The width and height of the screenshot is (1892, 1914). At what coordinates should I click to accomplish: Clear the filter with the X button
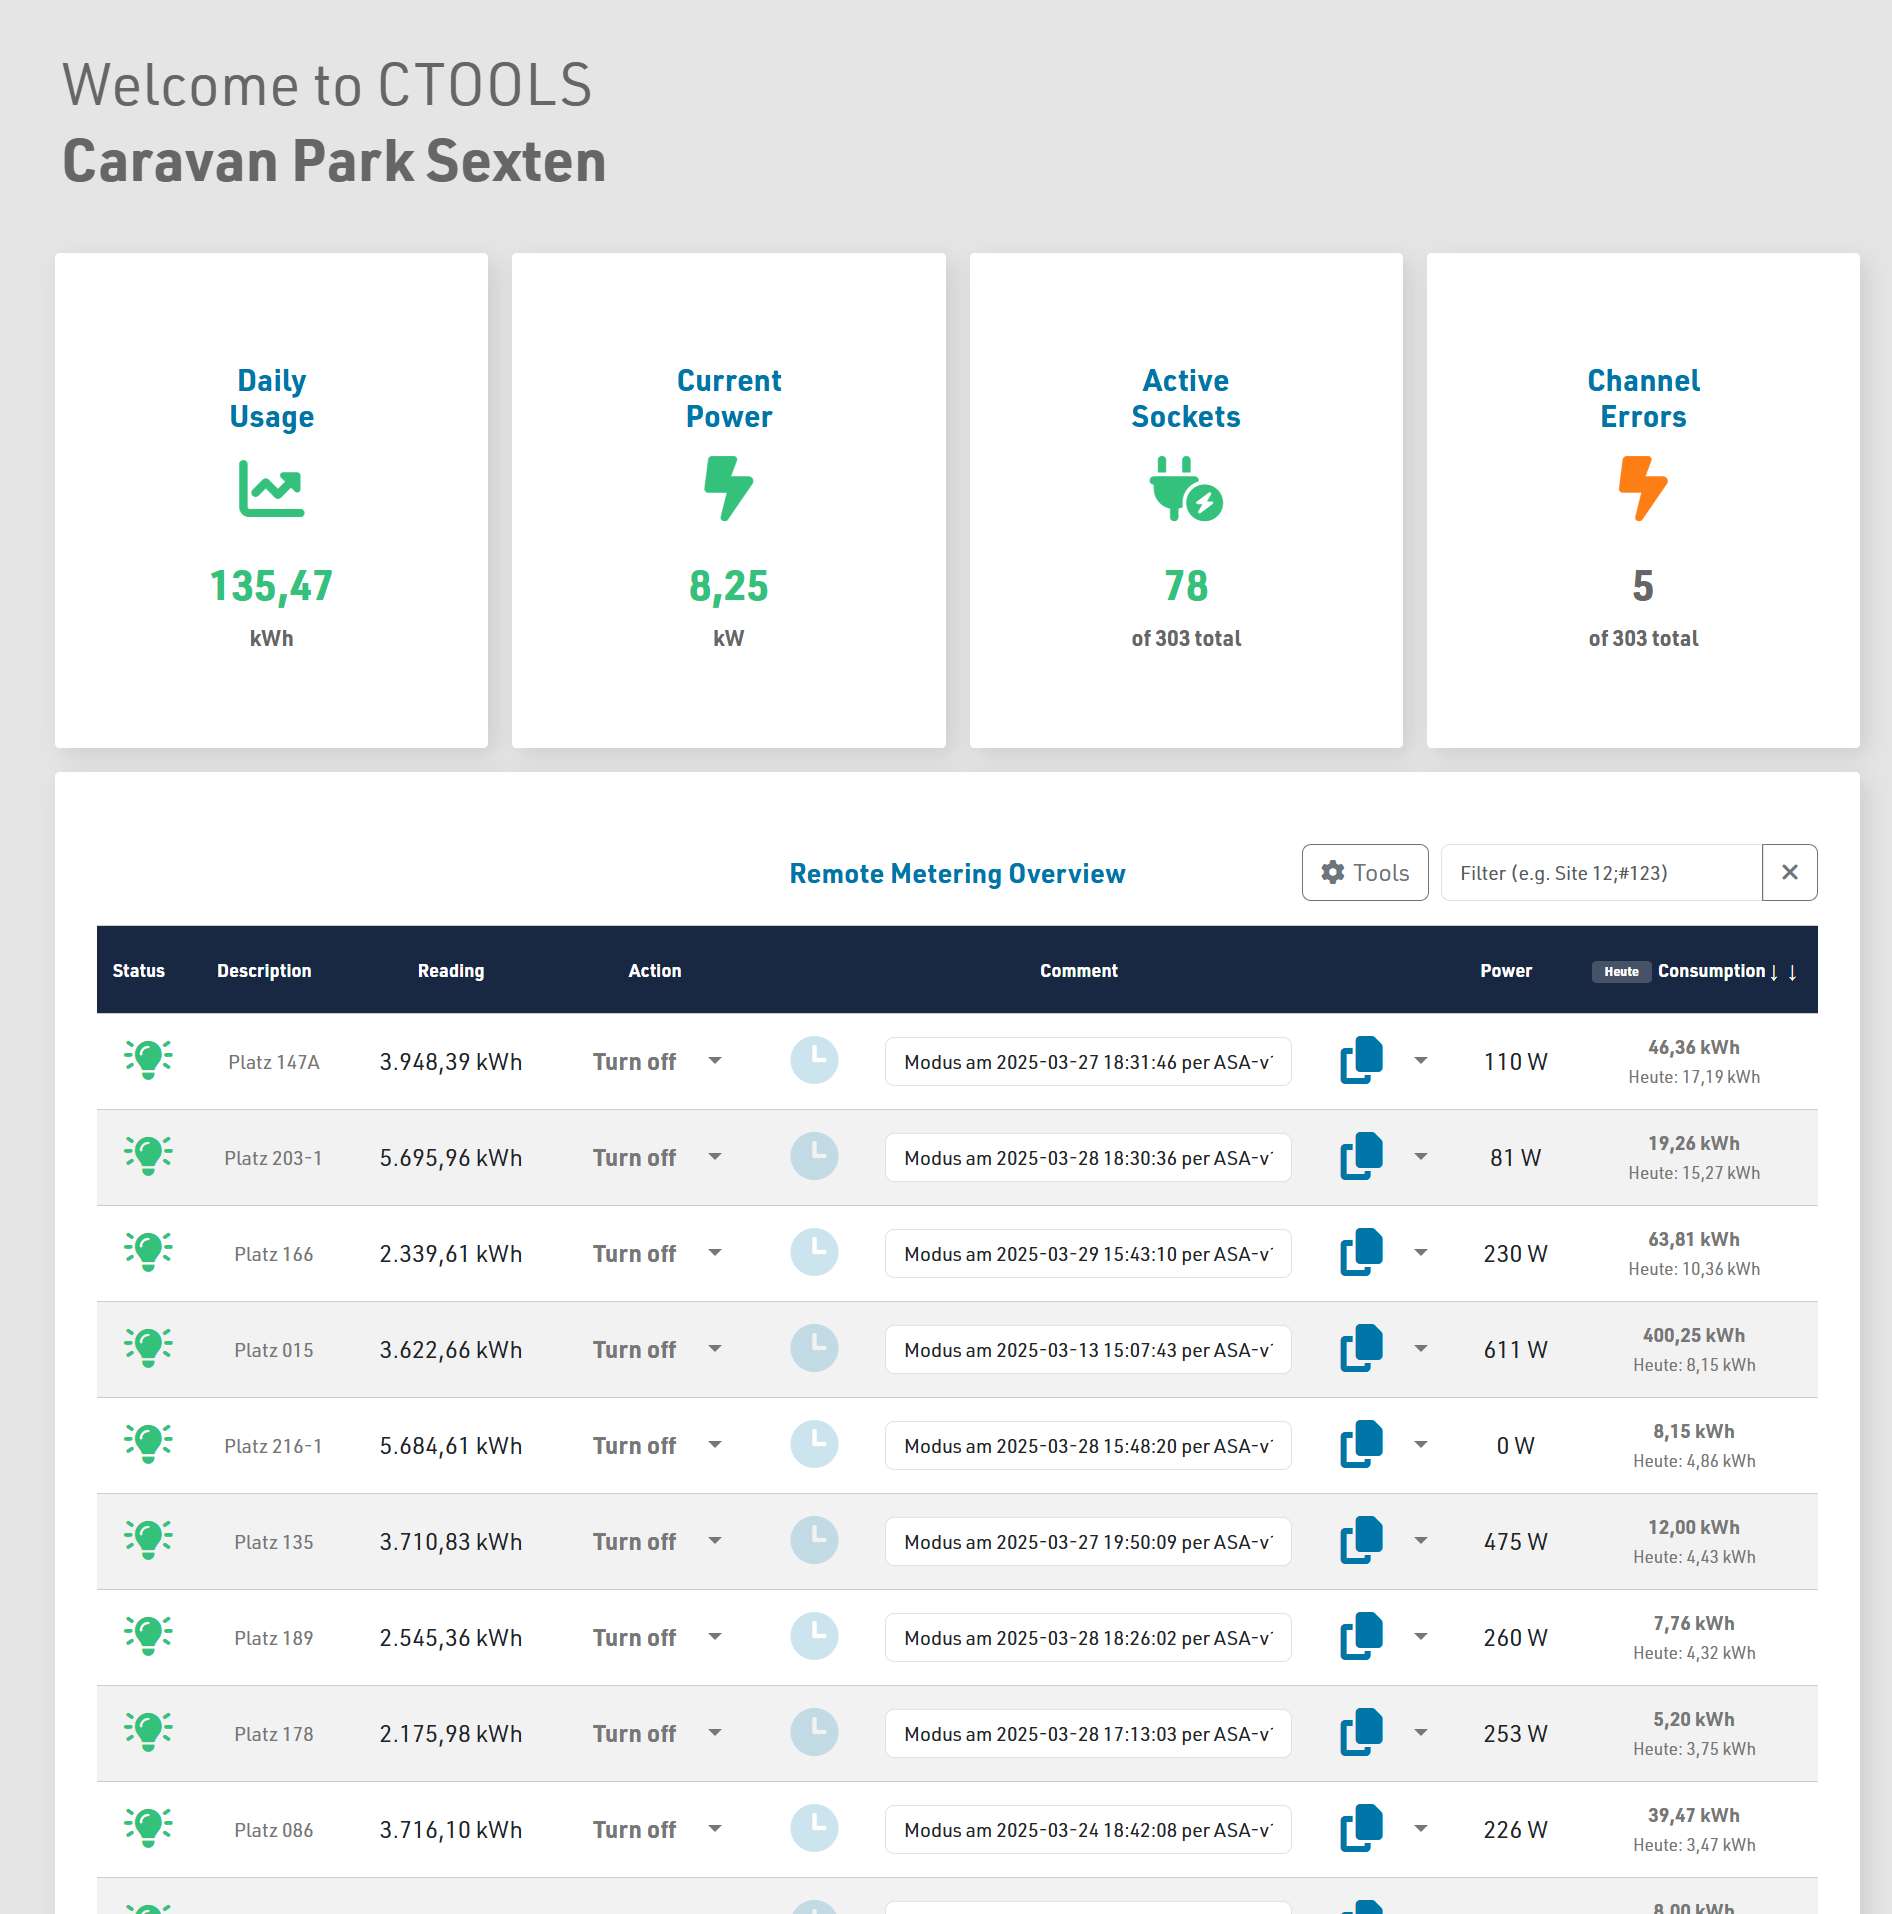1789,872
